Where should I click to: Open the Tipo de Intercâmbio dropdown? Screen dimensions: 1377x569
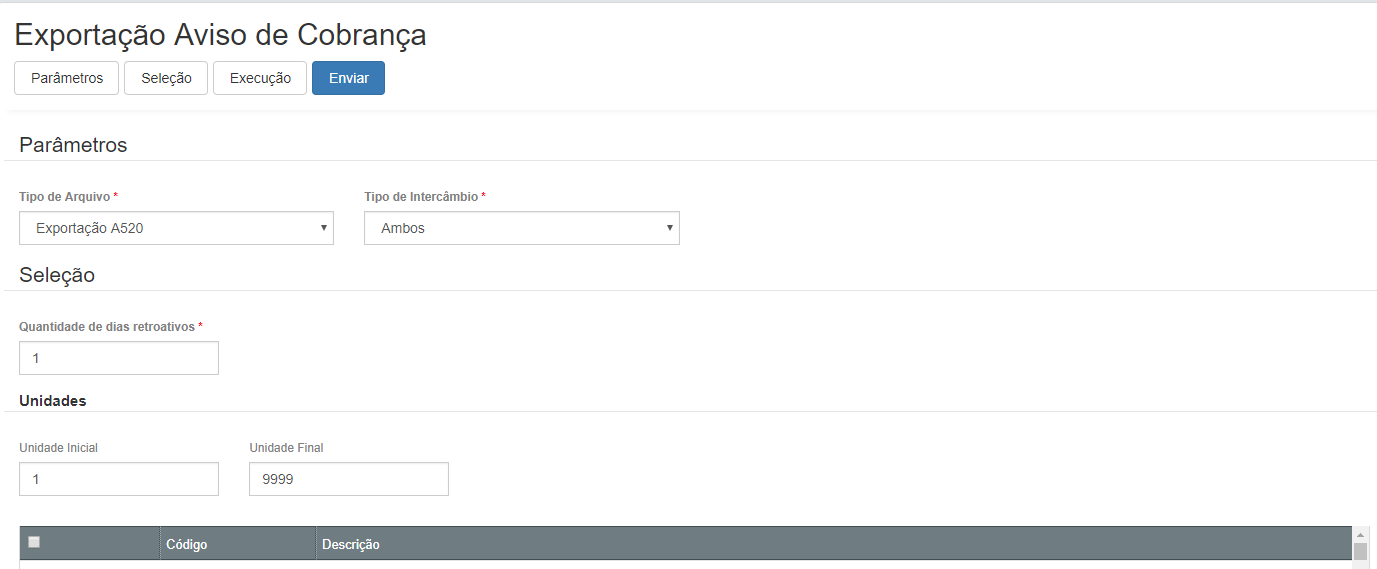(521, 228)
